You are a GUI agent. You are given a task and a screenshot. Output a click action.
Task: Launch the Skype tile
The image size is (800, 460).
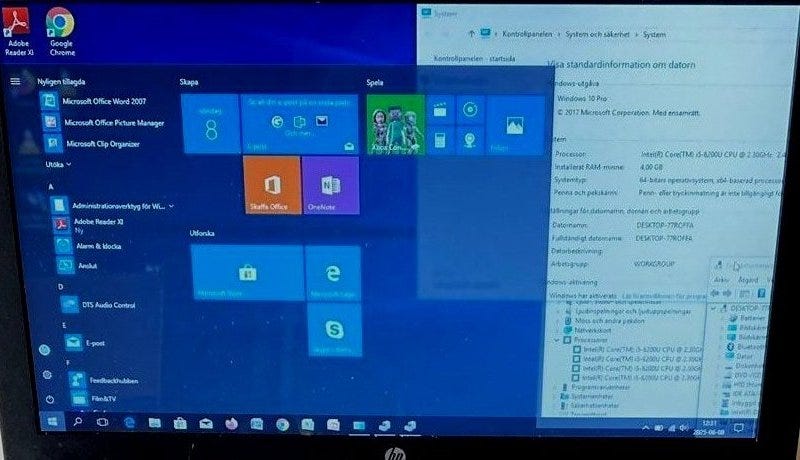coord(335,329)
